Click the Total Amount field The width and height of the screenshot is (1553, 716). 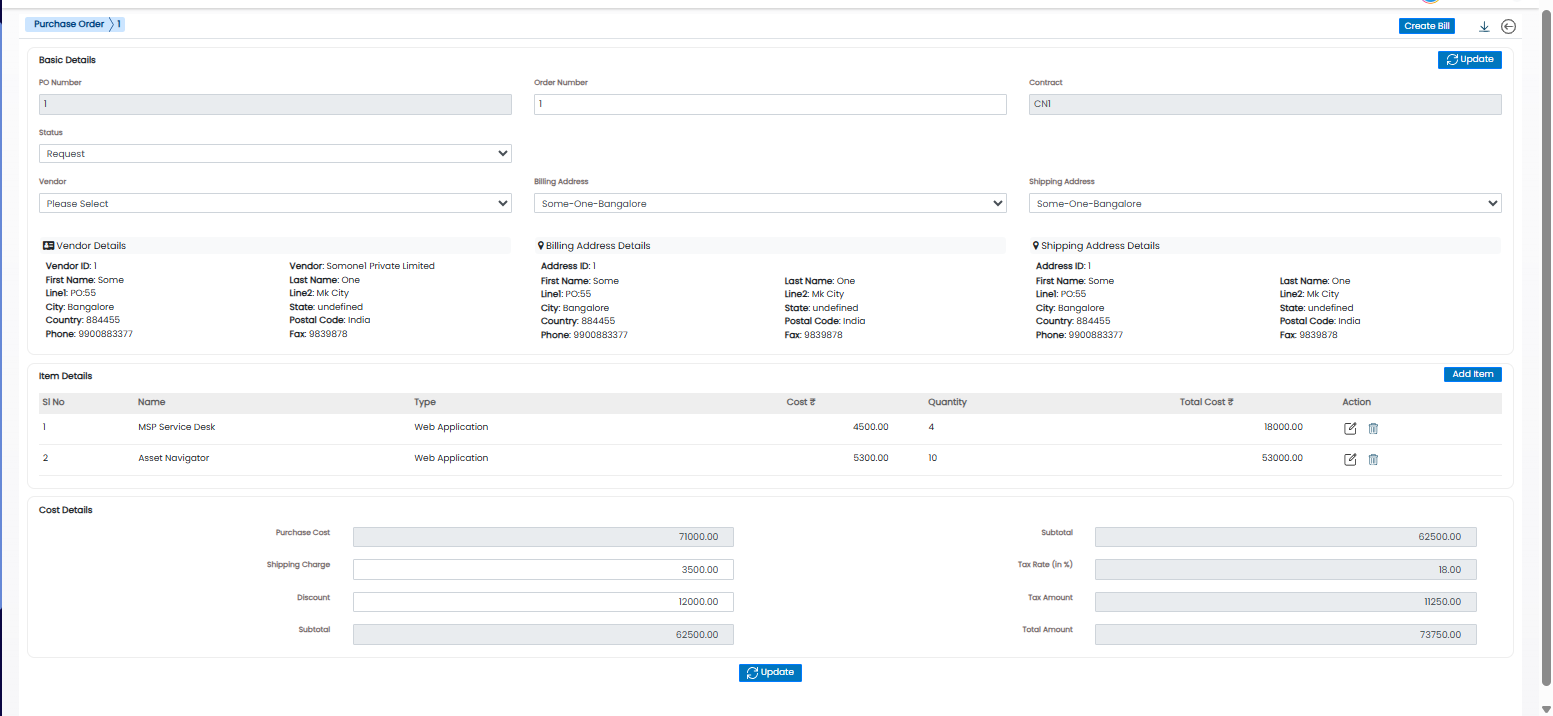pyautogui.click(x=1285, y=635)
